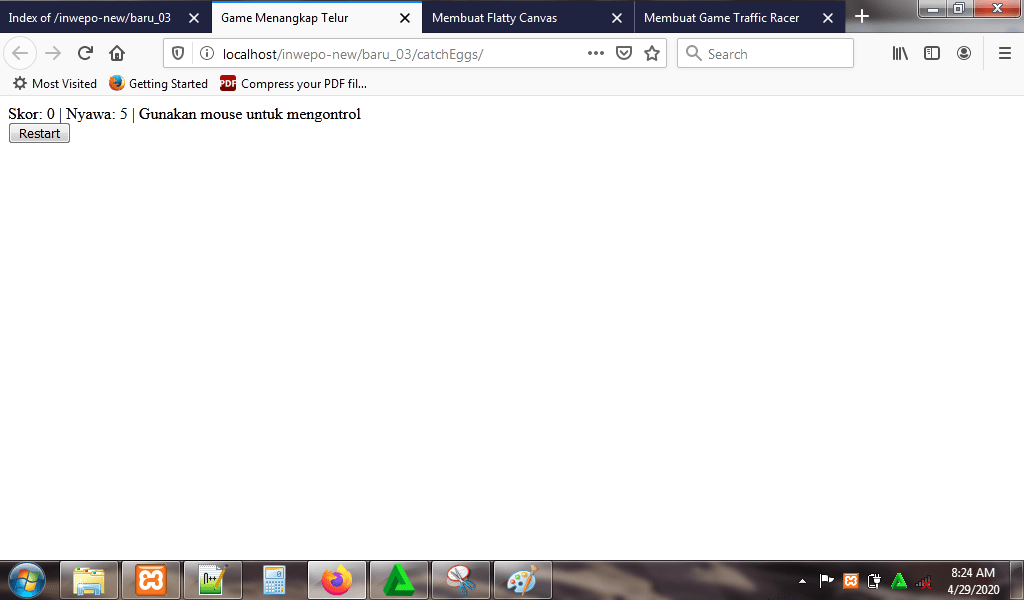Go forward one page
Screen dimensions: 1024x600
click(53, 53)
